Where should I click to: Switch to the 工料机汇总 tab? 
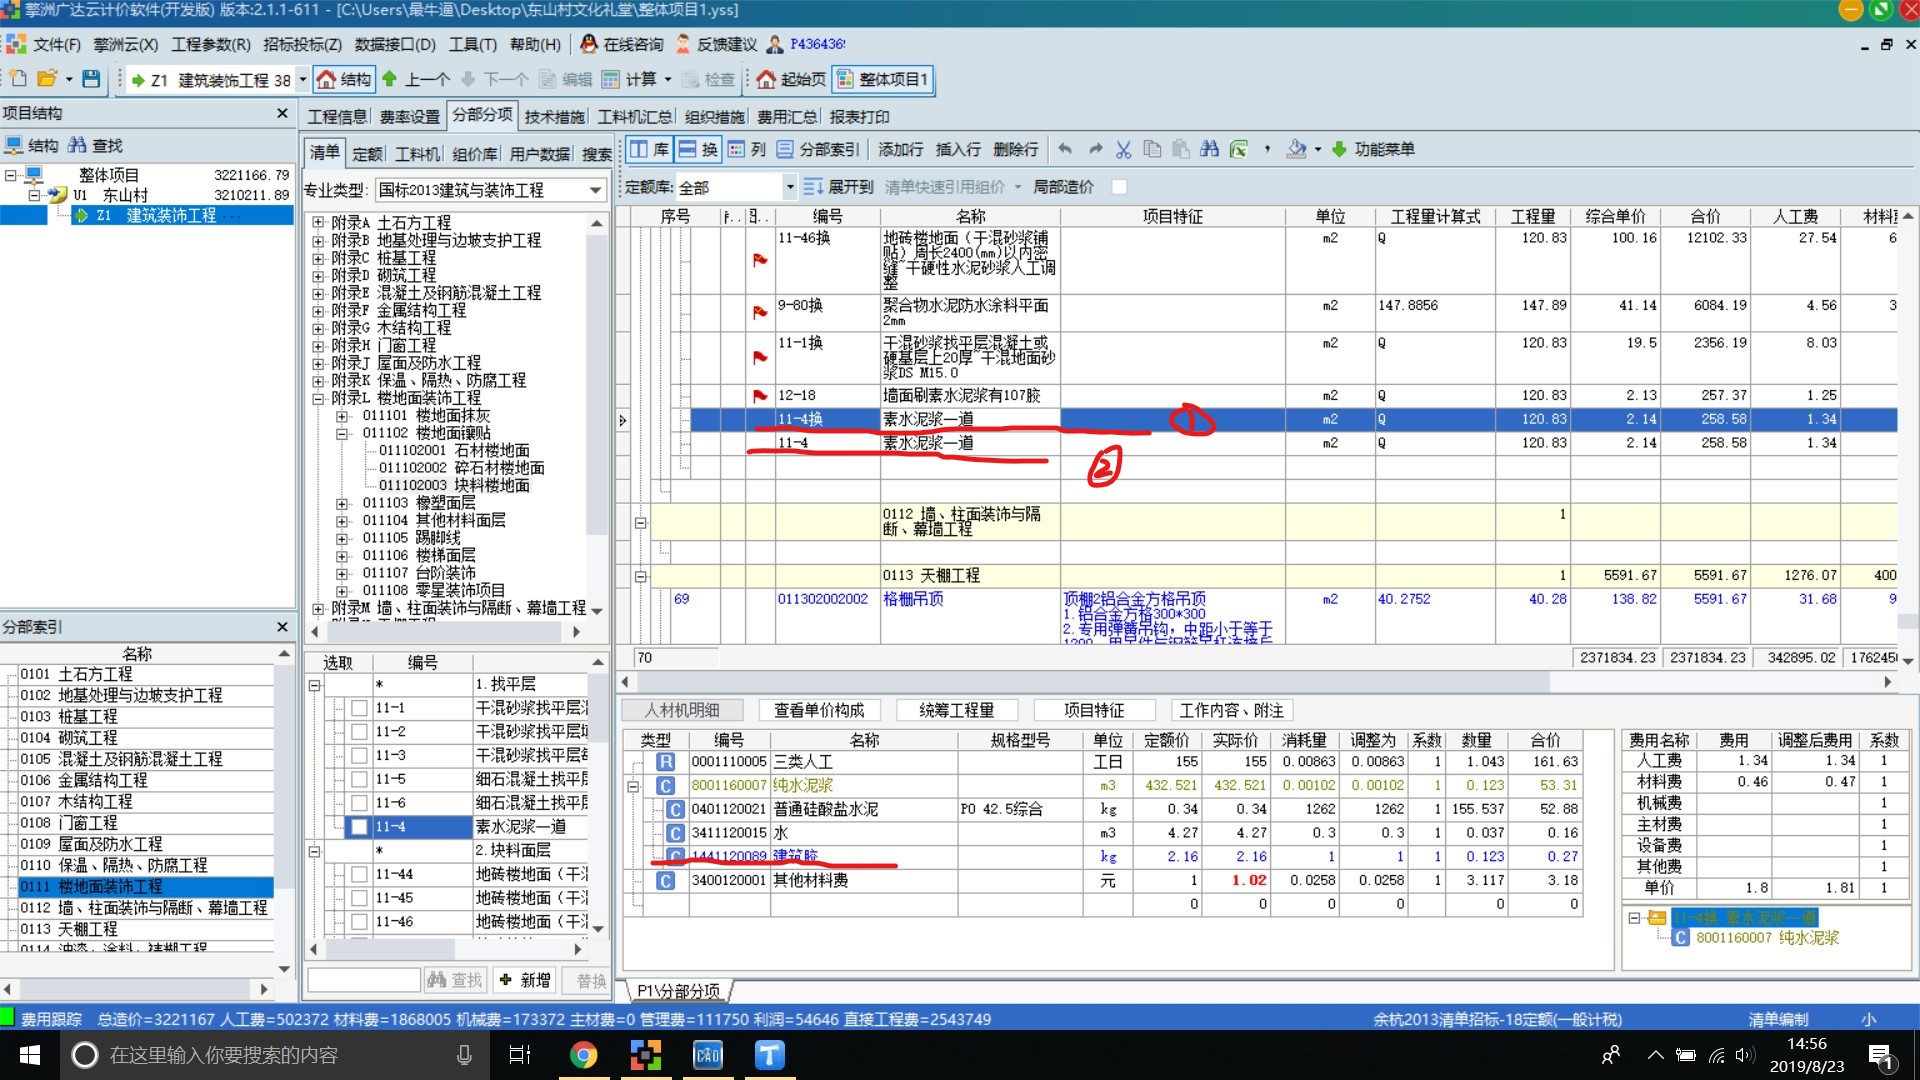635,117
